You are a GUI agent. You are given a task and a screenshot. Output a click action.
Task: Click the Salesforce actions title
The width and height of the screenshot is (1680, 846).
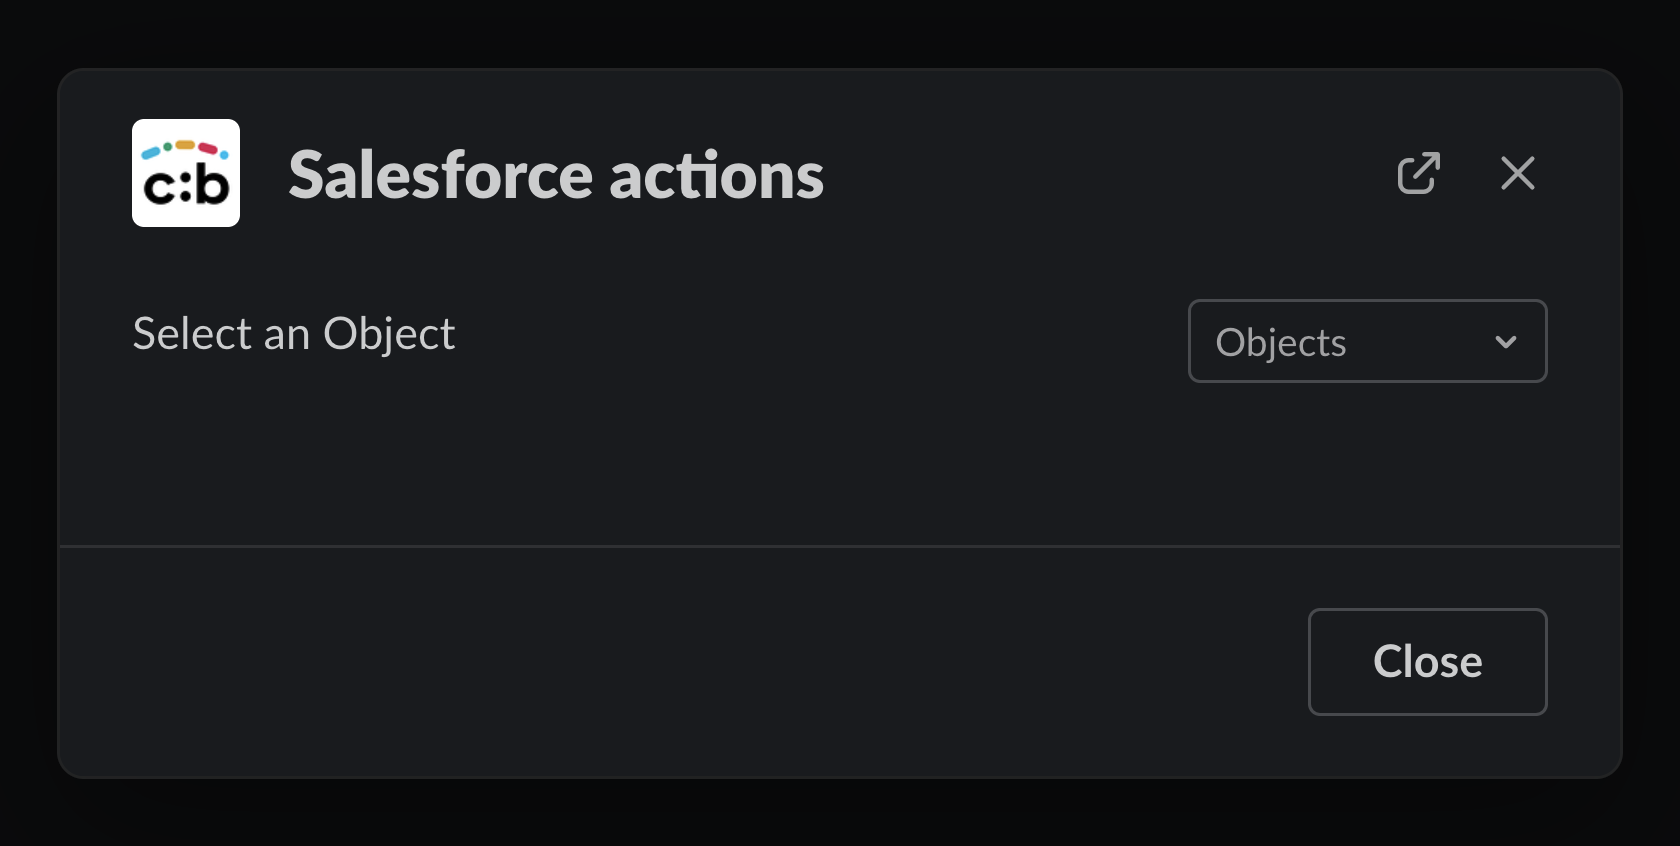pyautogui.click(x=556, y=175)
